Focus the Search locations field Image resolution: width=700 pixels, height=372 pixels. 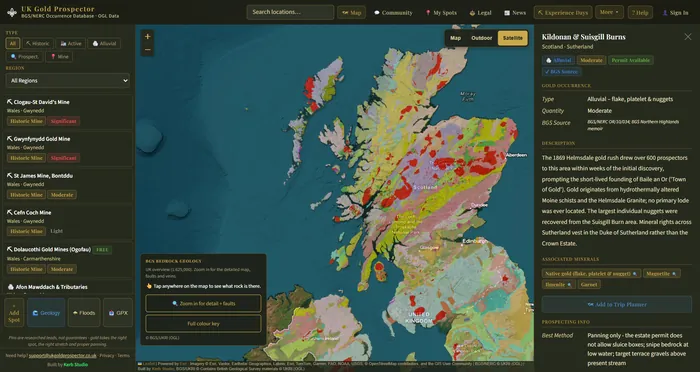pos(290,12)
